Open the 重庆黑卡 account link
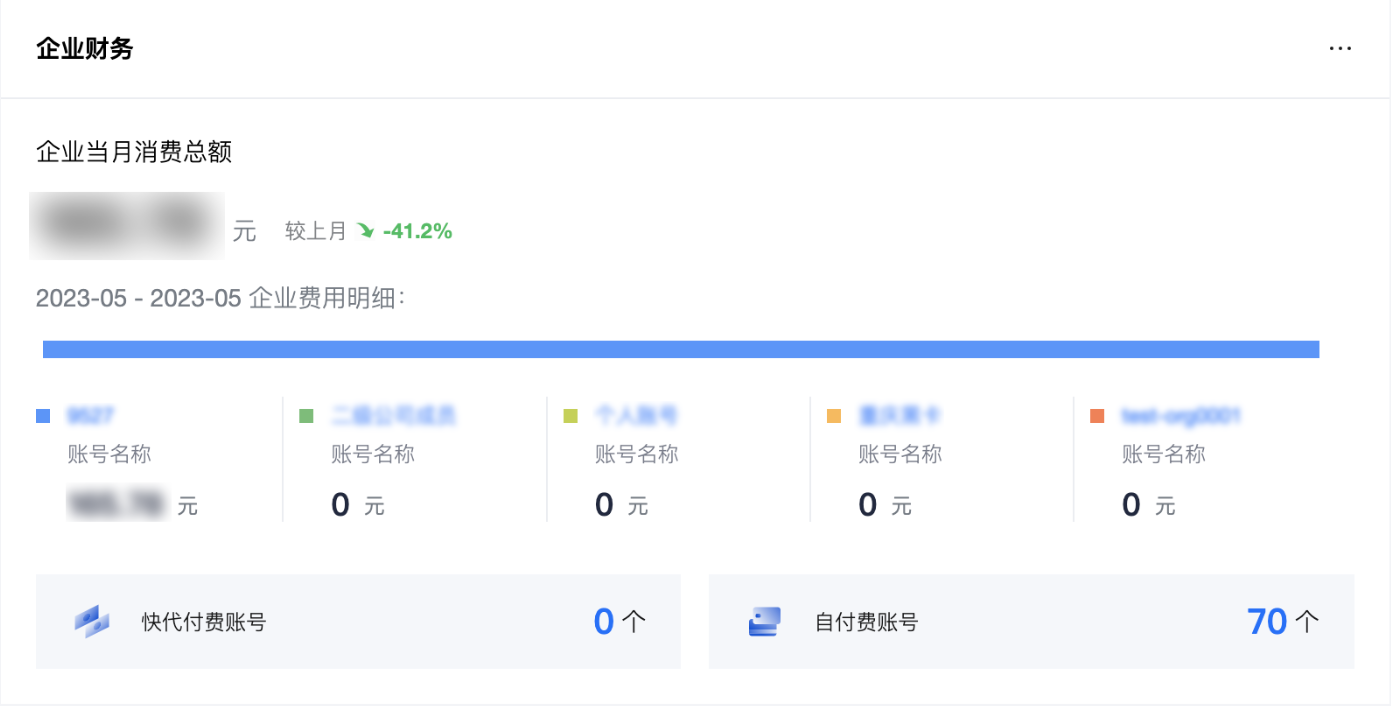 899,416
